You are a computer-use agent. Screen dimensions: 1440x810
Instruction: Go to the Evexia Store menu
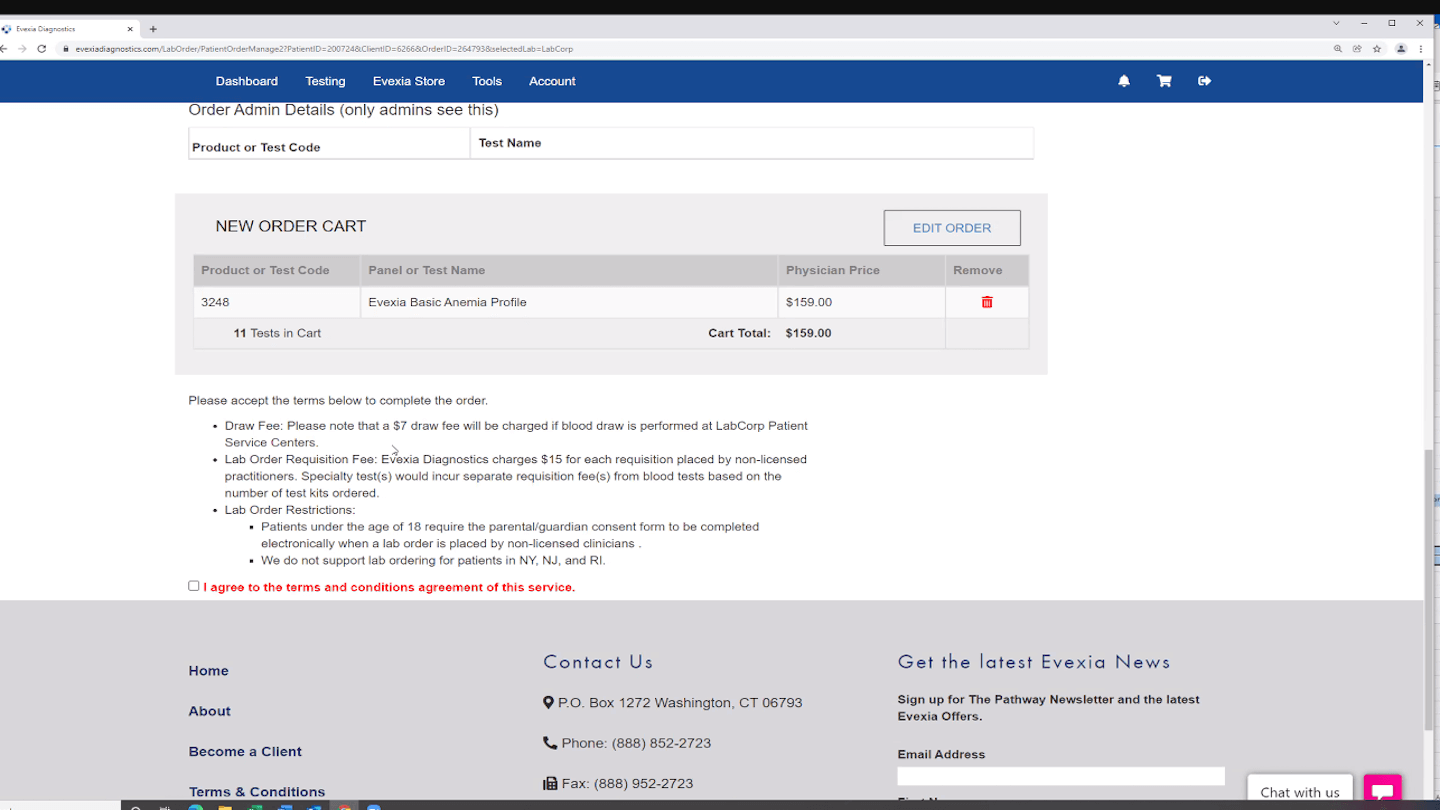pyautogui.click(x=408, y=81)
